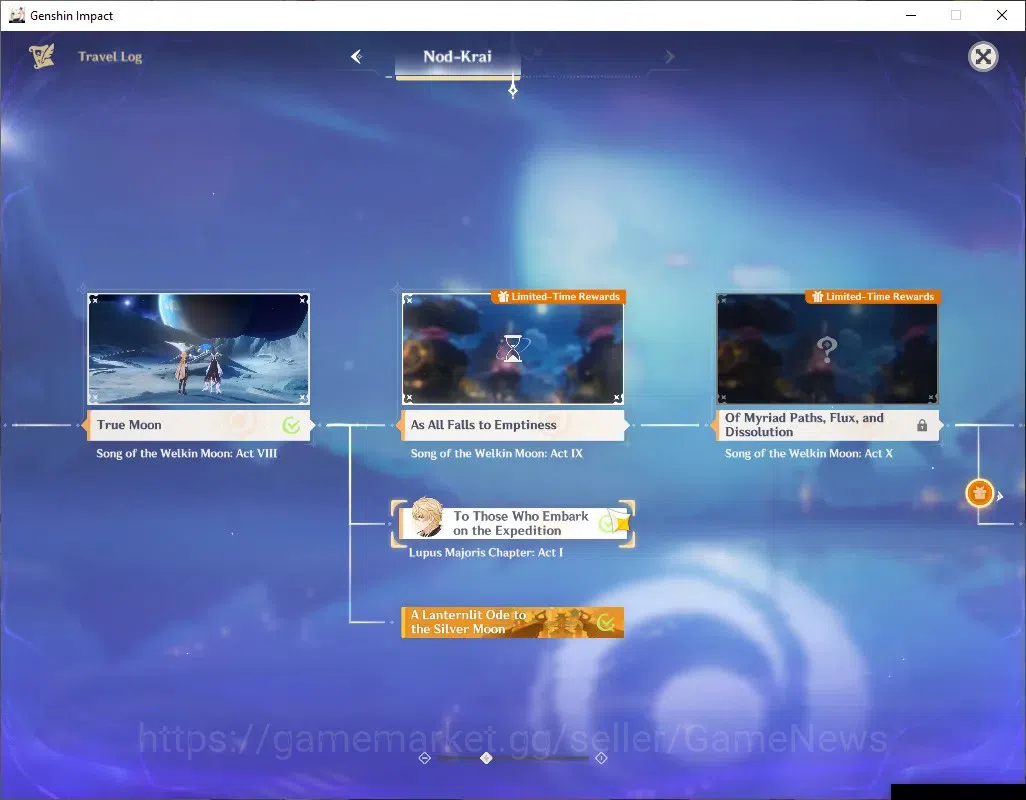The height and width of the screenshot is (800, 1026).
Task: Click the bottom timeline slider handle
Action: pyautogui.click(x=486, y=758)
